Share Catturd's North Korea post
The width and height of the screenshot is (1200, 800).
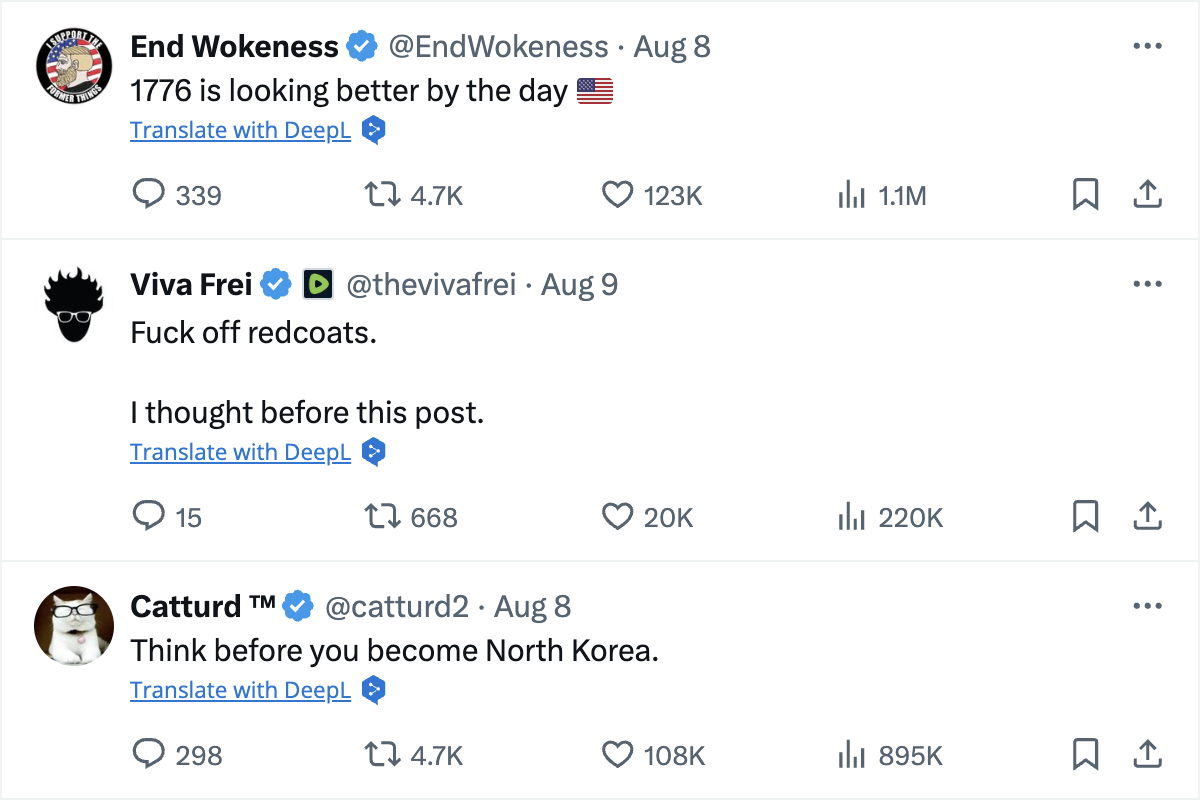click(1147, 754)
